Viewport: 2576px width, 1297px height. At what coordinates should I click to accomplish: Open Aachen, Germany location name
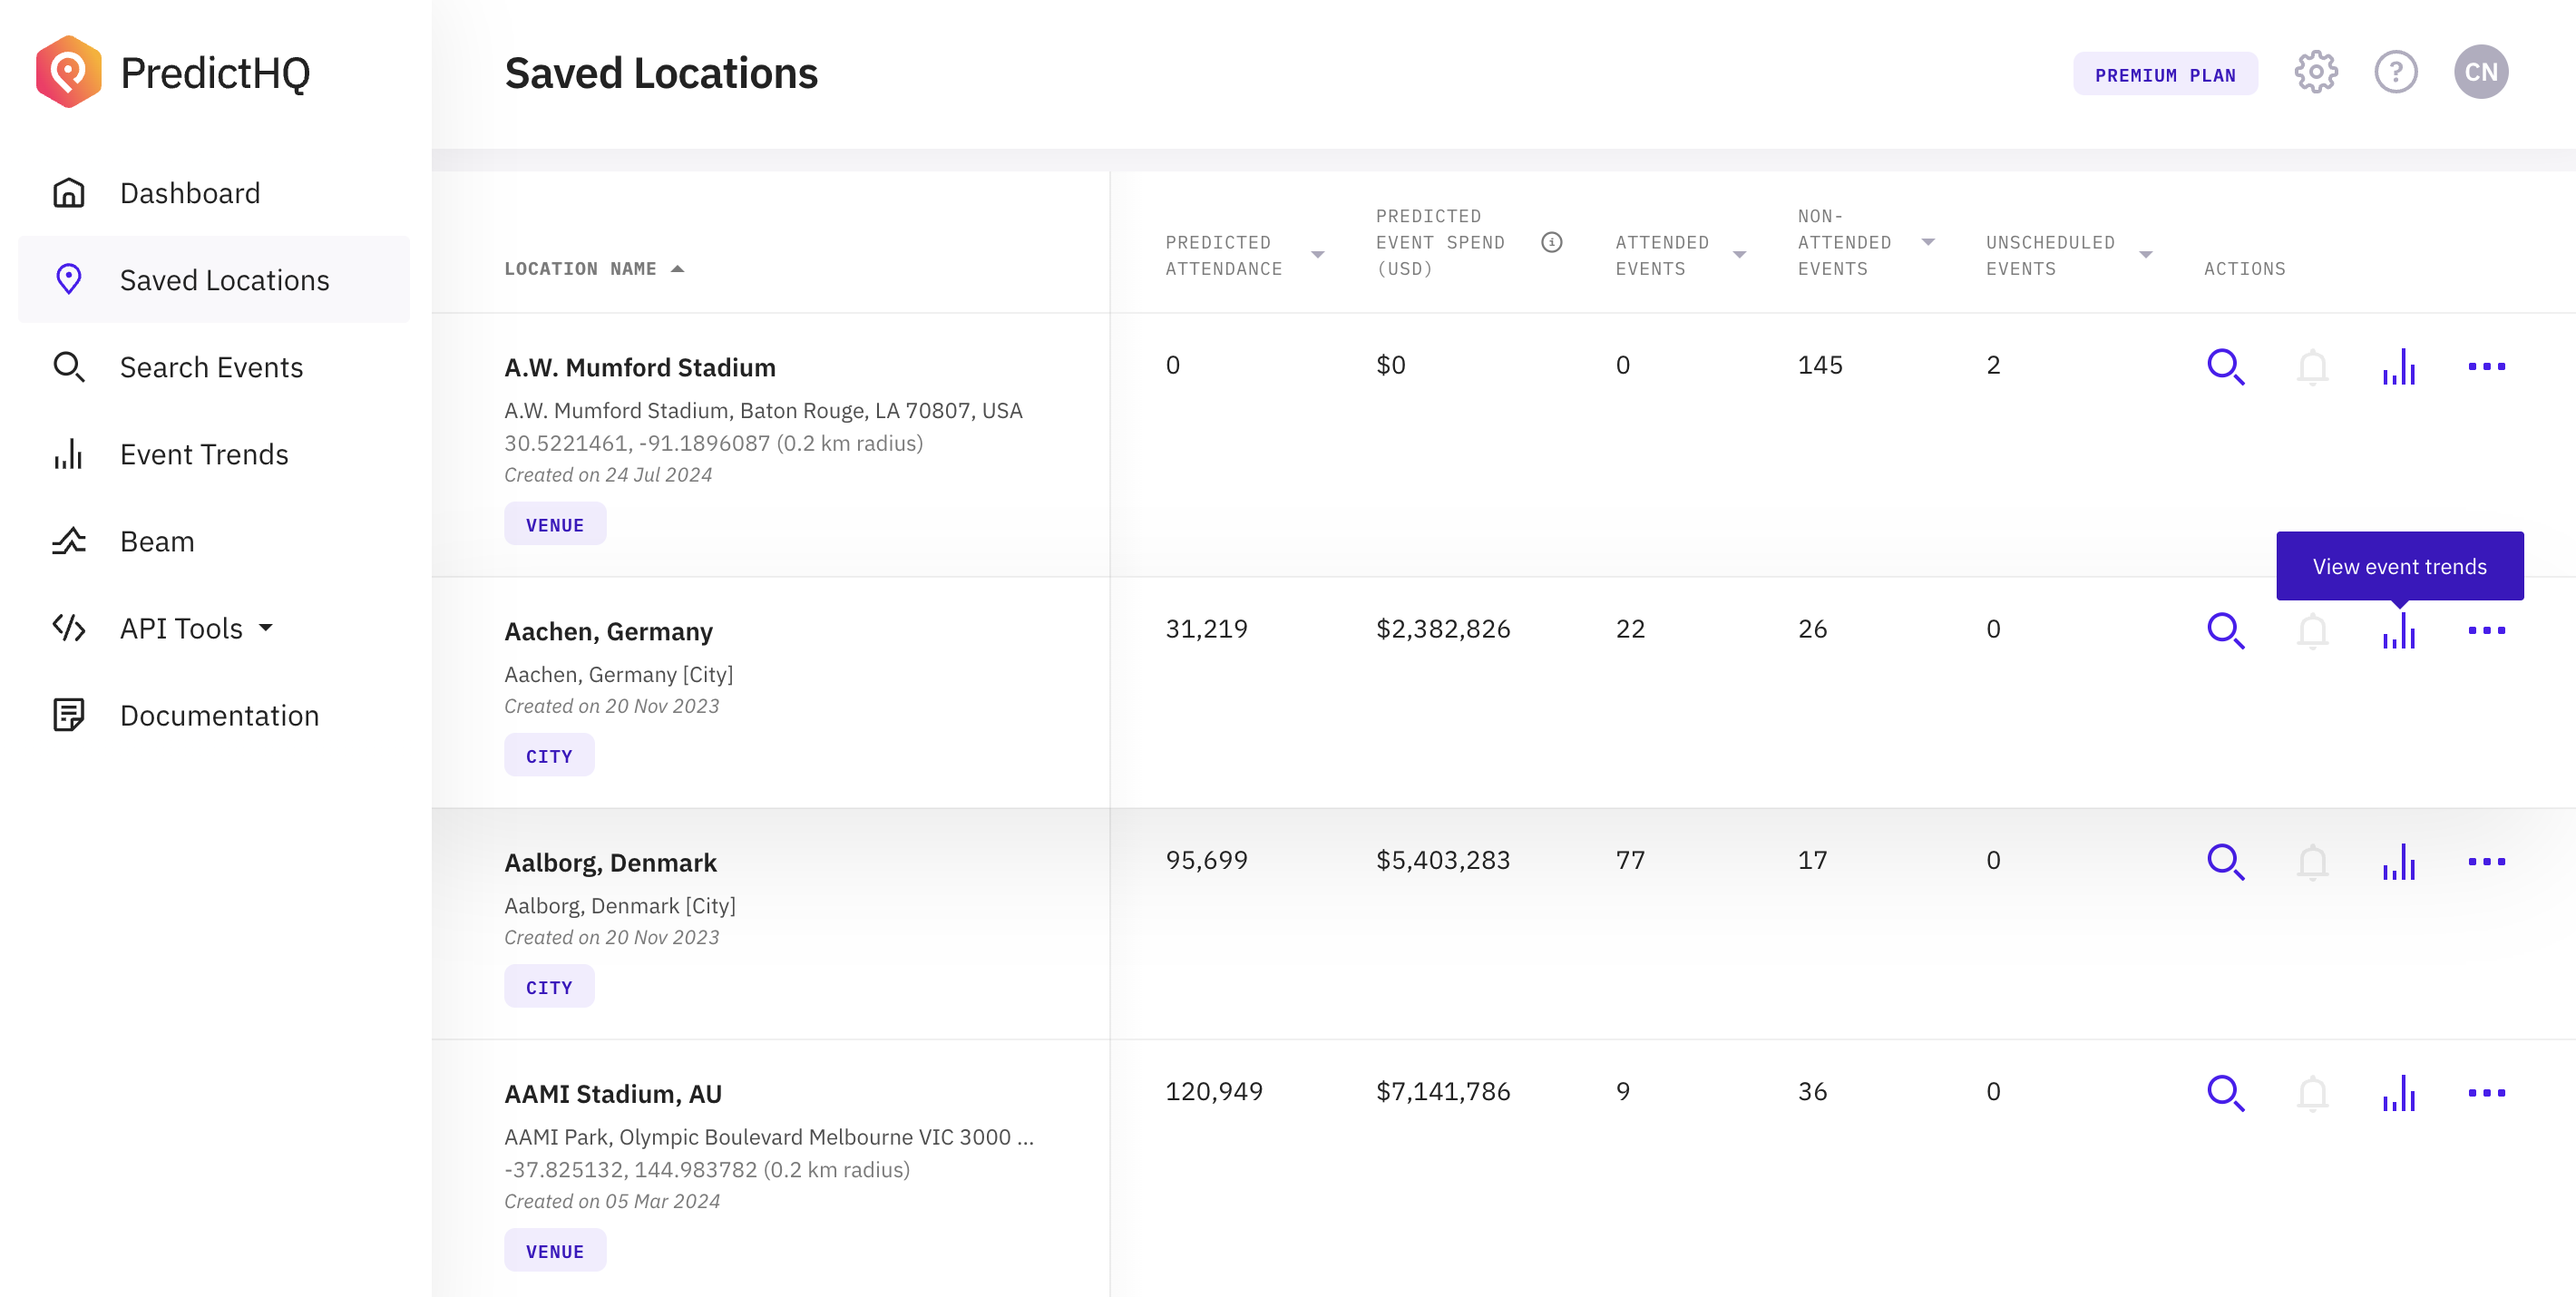coord(608,631)
